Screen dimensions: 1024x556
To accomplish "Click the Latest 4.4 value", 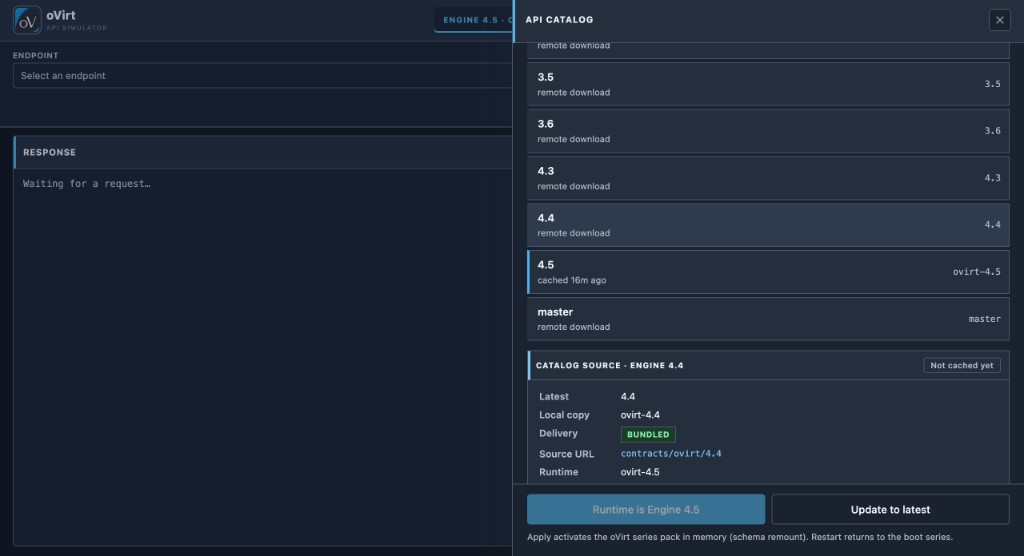I will pyautogui.click(x=628, y=397).
